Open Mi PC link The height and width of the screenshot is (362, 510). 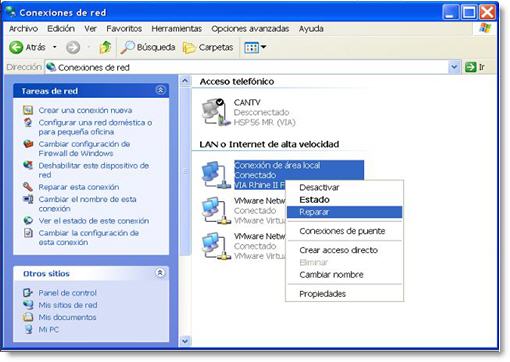pos(48,329)
